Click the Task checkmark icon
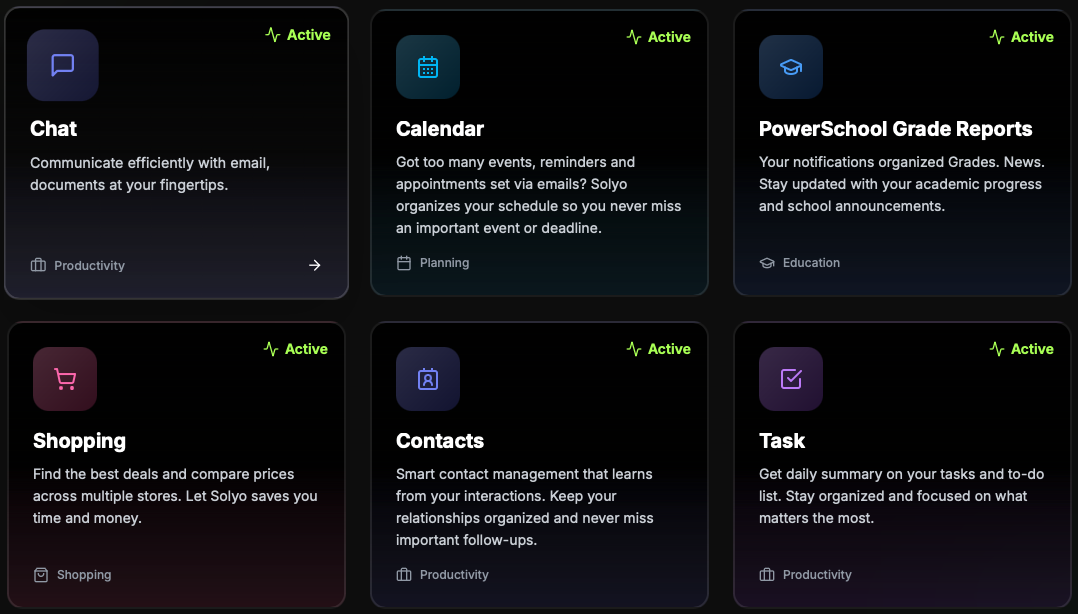Image resolution: width=1078 pixels, height=614 pixels. (791, 379)
